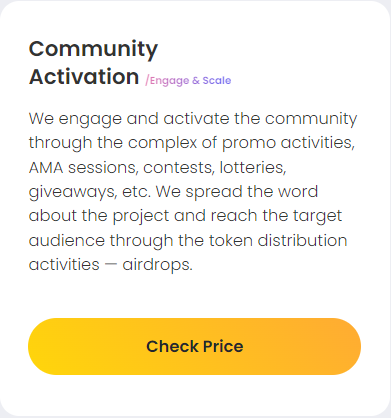Click the text "target" in description paragraph
Image resolution: width=391 pixels, height=418 pixels.
317,217
